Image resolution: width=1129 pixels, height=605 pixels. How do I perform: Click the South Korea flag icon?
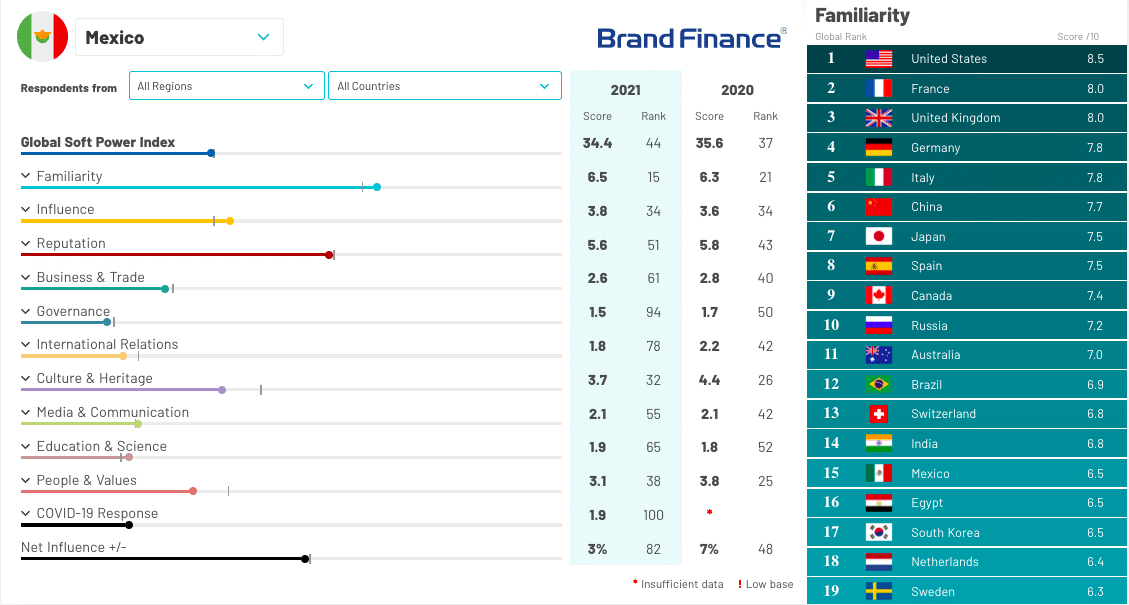tap(878, 532)
